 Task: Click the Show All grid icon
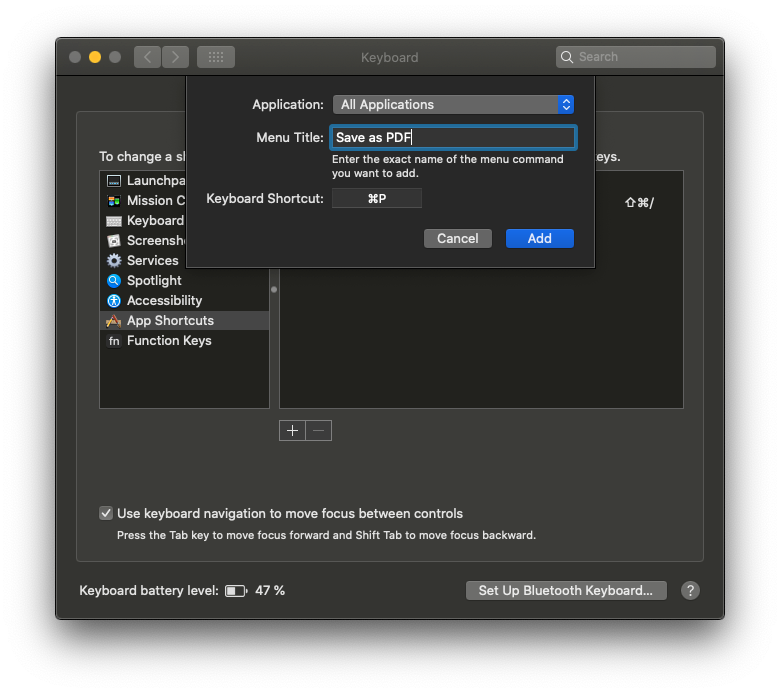216,57
